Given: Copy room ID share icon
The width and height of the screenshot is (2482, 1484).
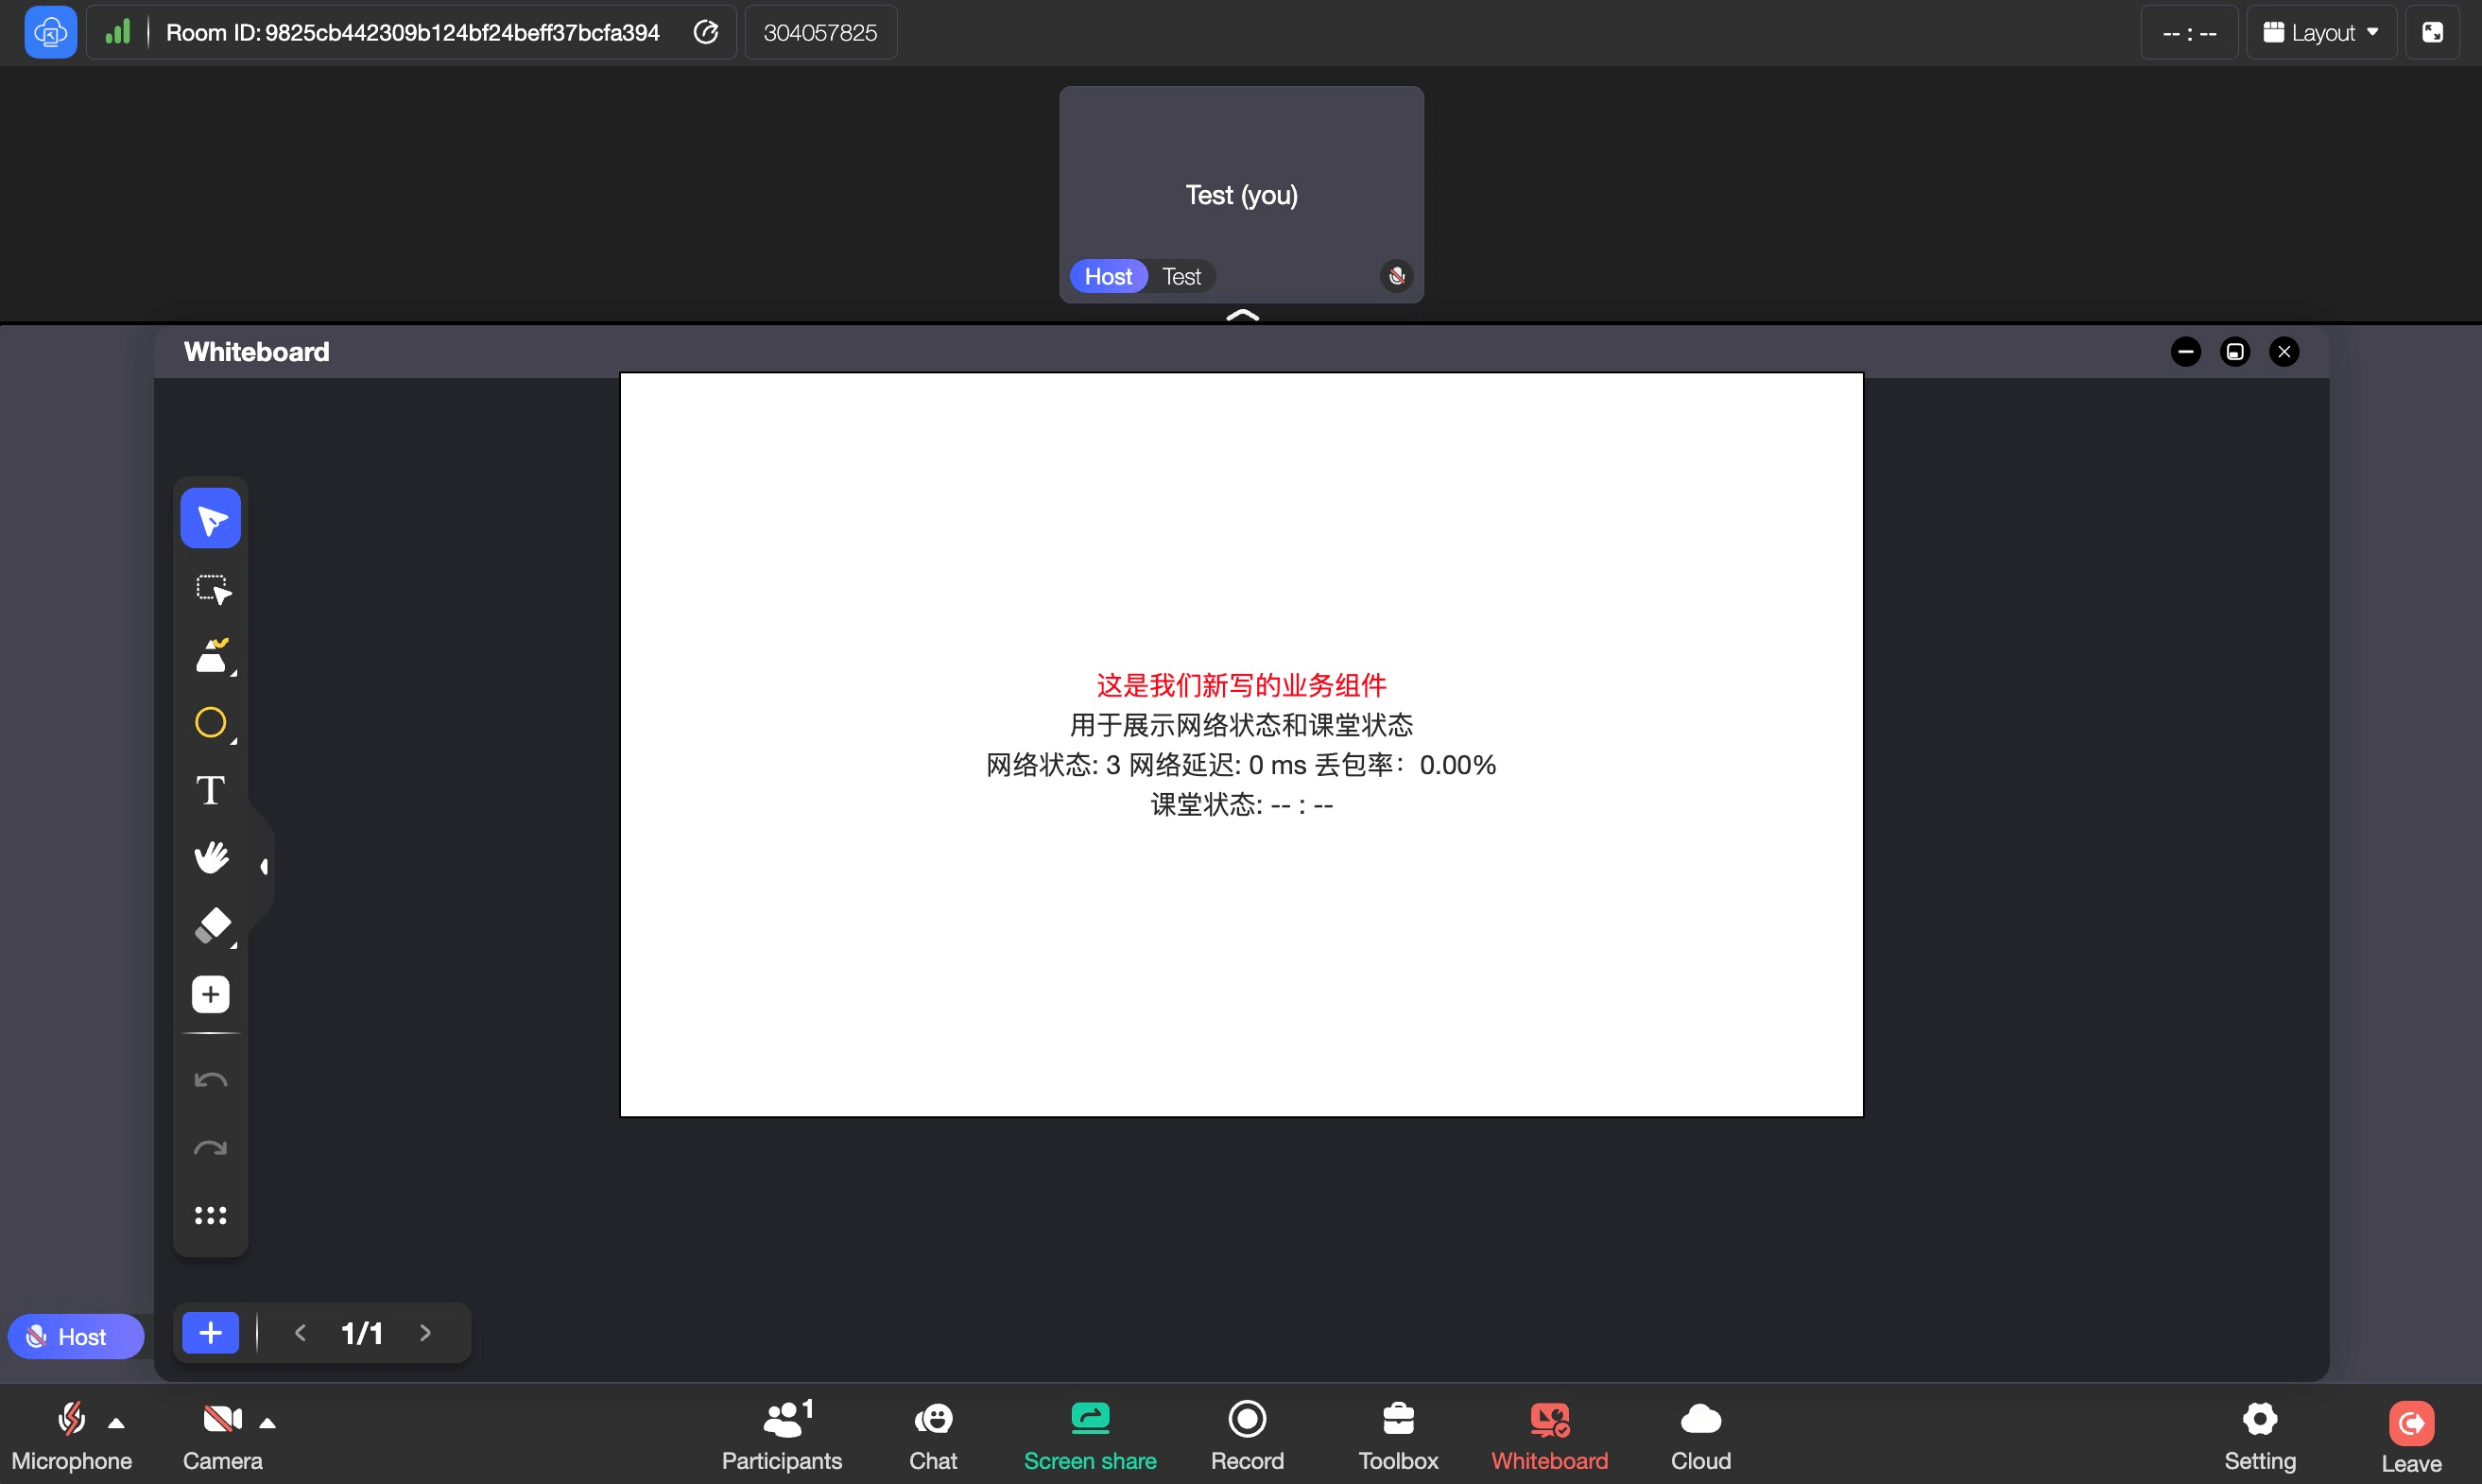Looking at the screenshot, I should pyautogui.click(x=706, y=33).
